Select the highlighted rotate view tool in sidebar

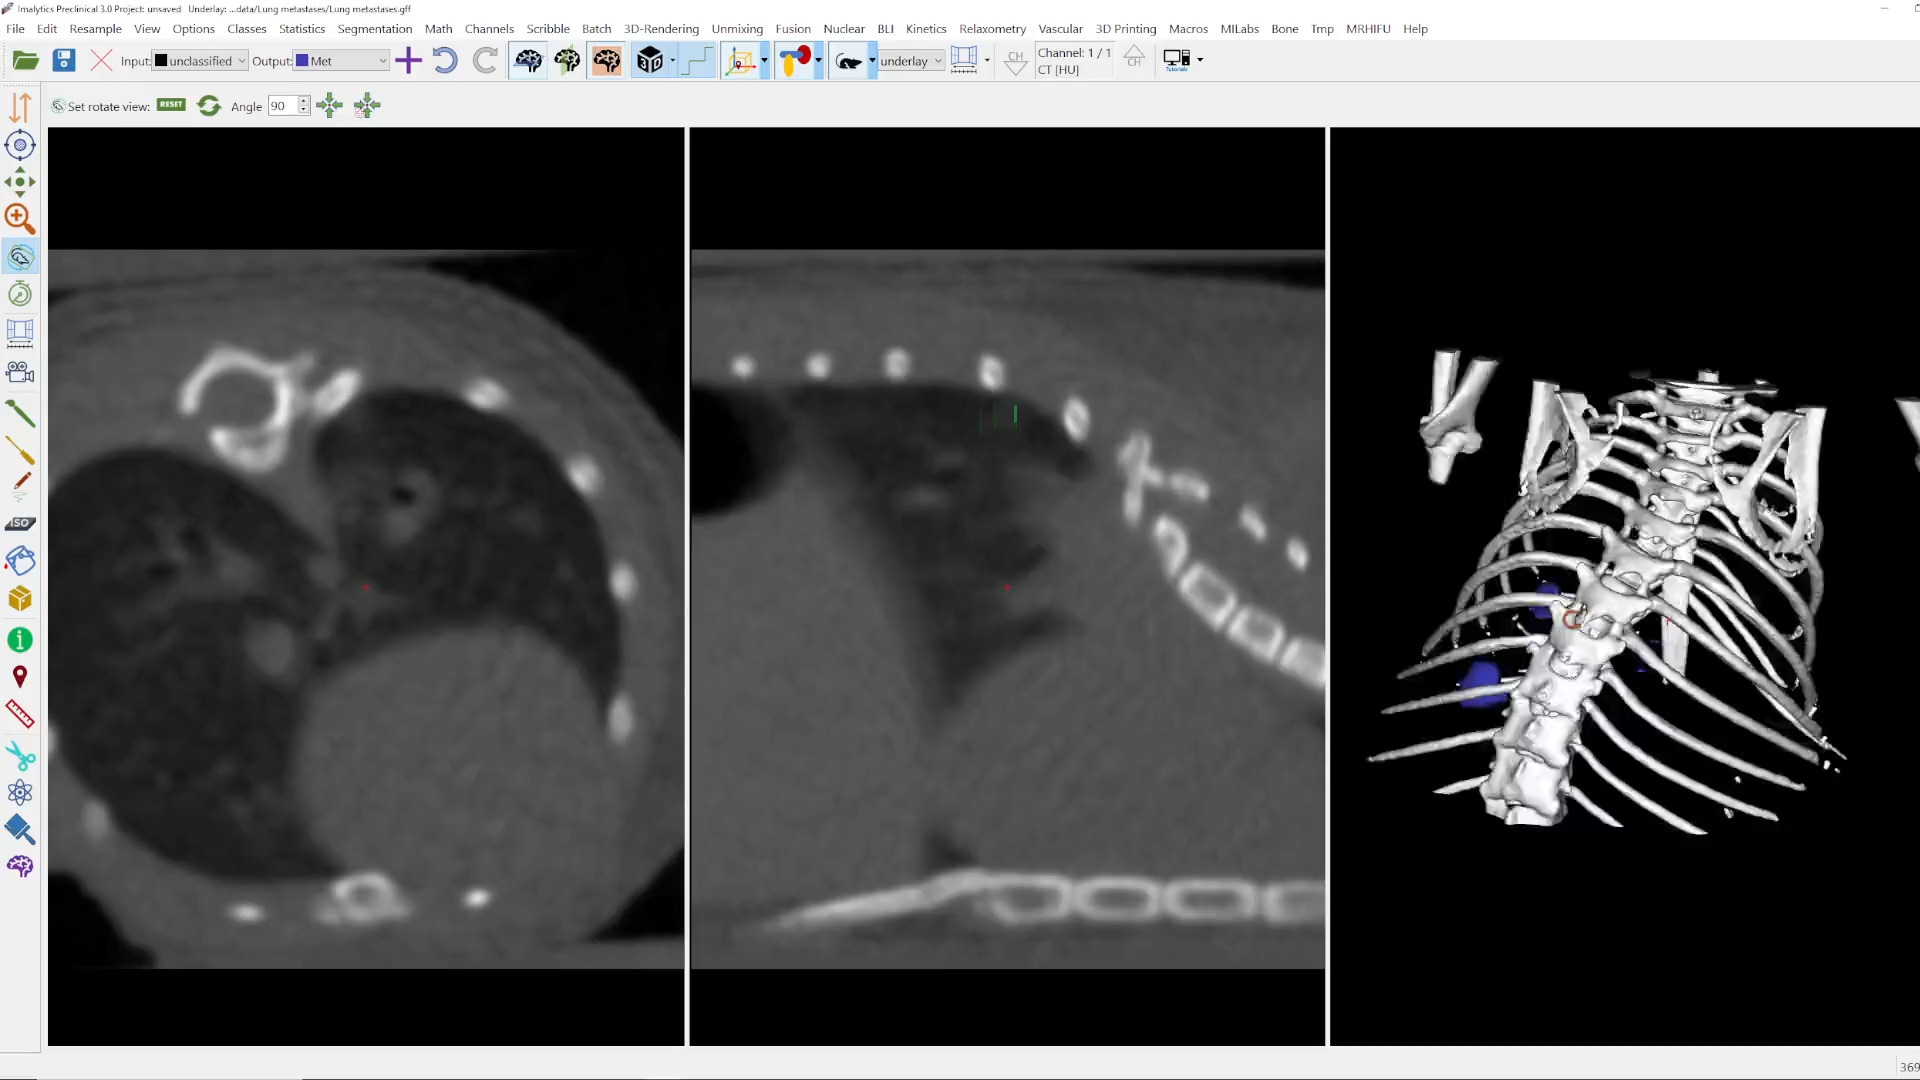(x=20, y=257)
